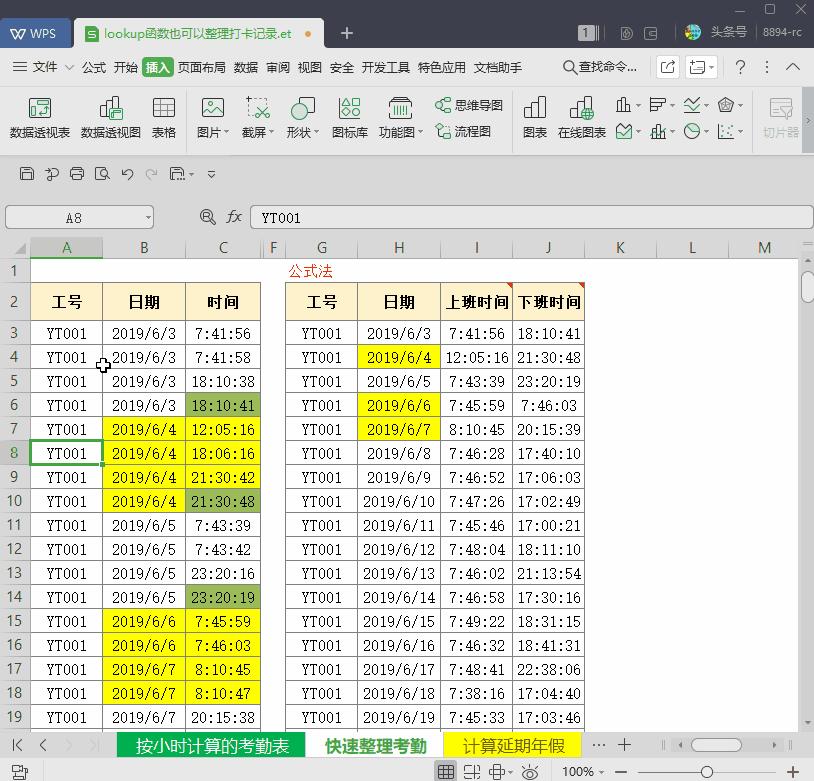The image size is (814, 781).
Task: Open the function chart (功能图) tool
Action: [400, 118]
